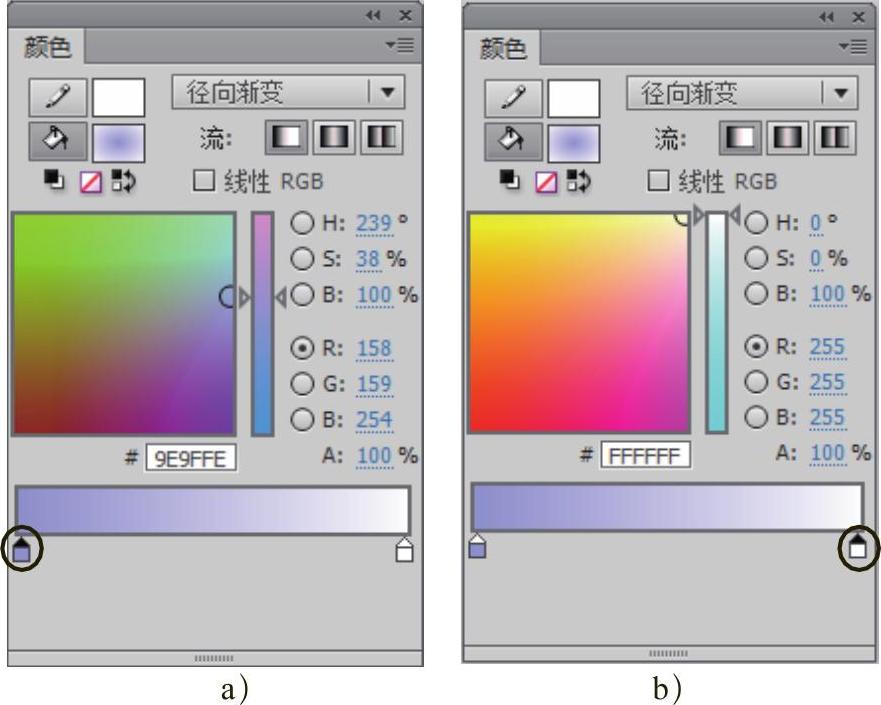This screenshot has width=881, height=705.
Task: Open the 径向渐变 dropdown in right panel
Action: tap(840, 94)
